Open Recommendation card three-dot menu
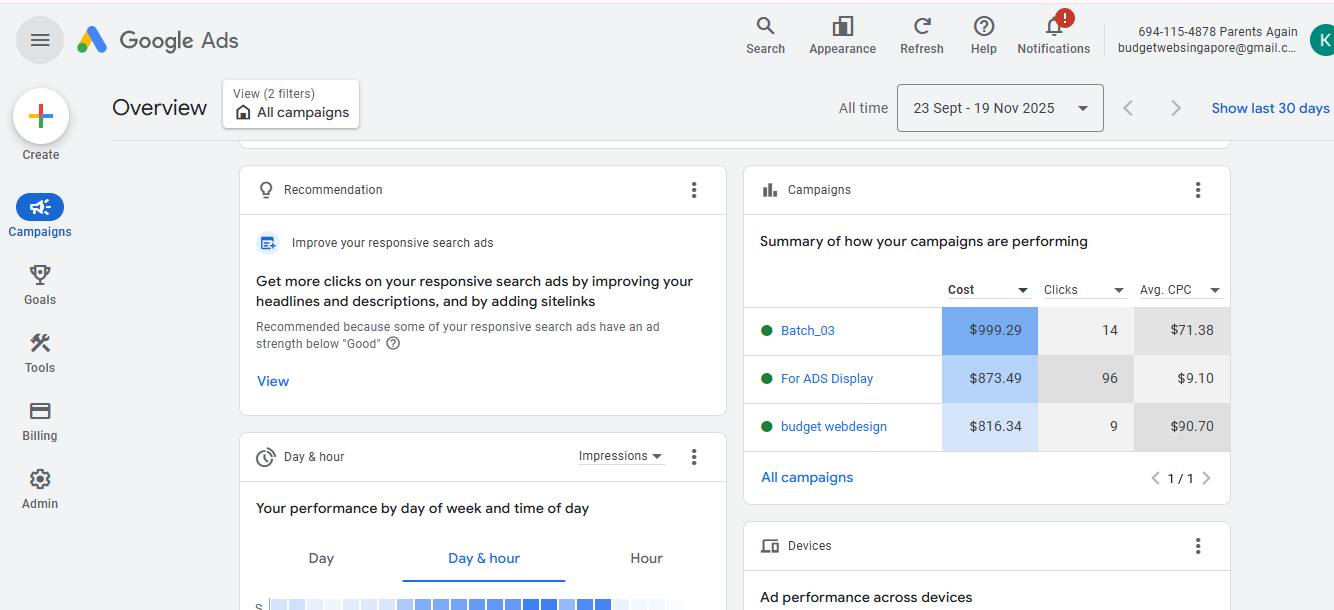The width and height of the screenshot is (1334, 610). pyautogui.click(x=694, y=190)
